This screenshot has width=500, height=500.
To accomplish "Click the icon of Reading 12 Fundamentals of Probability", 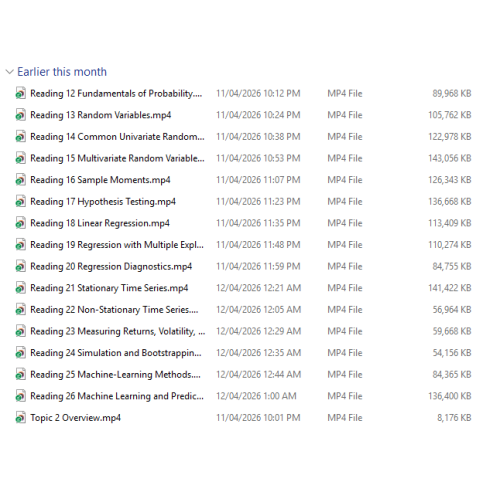I will [x=20, y=93].
